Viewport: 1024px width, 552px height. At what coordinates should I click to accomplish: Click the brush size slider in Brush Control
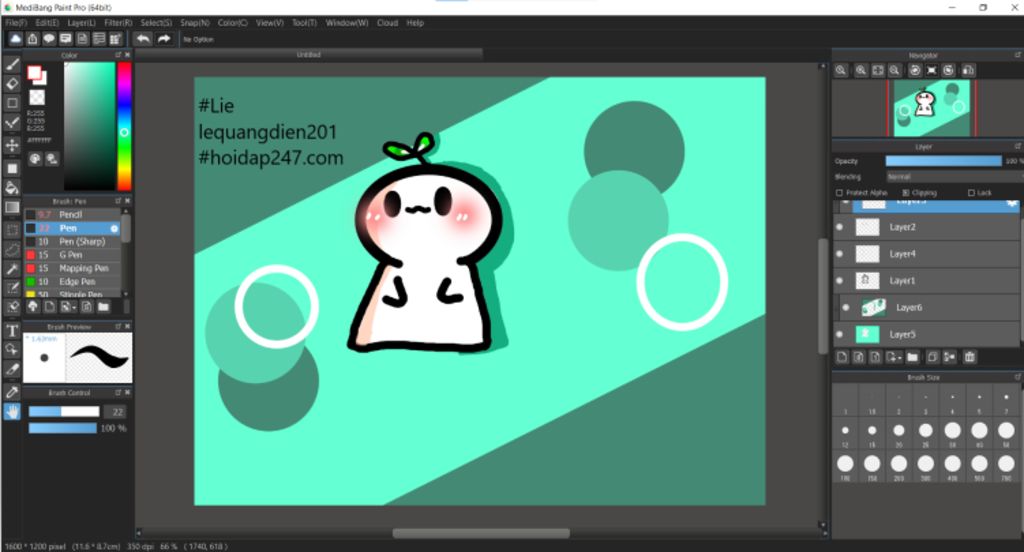click(x=64, y=412)
